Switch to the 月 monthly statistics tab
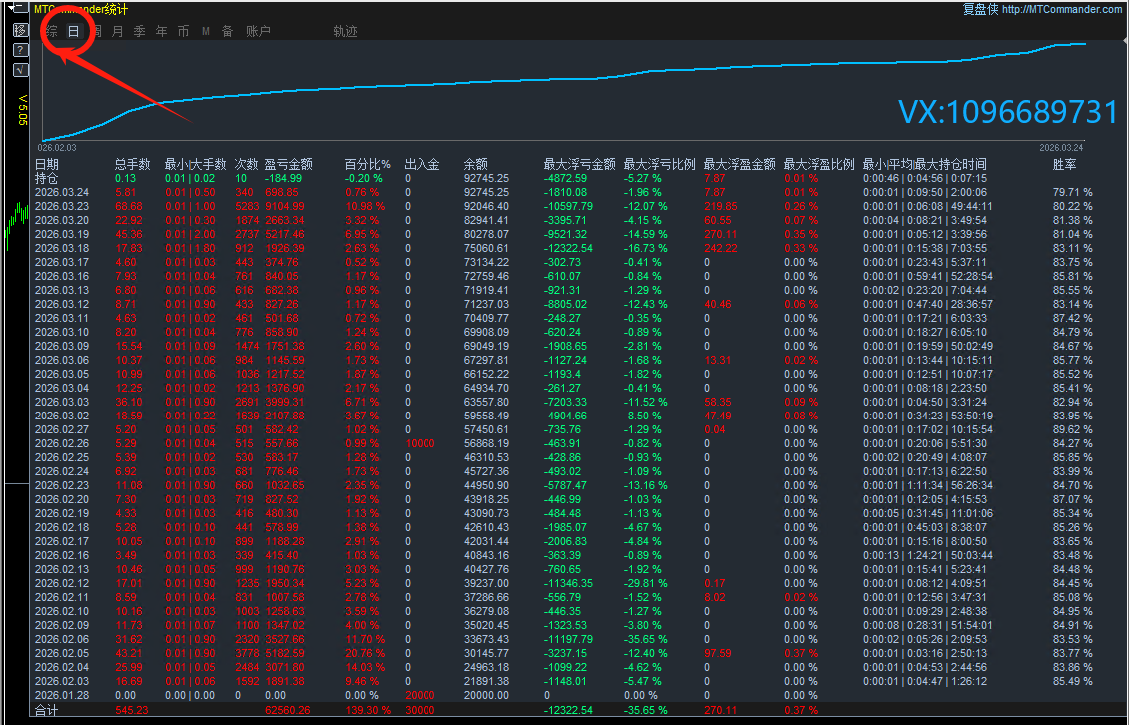1129x725 pixels. pyautogui.click(x=118, y=31)
